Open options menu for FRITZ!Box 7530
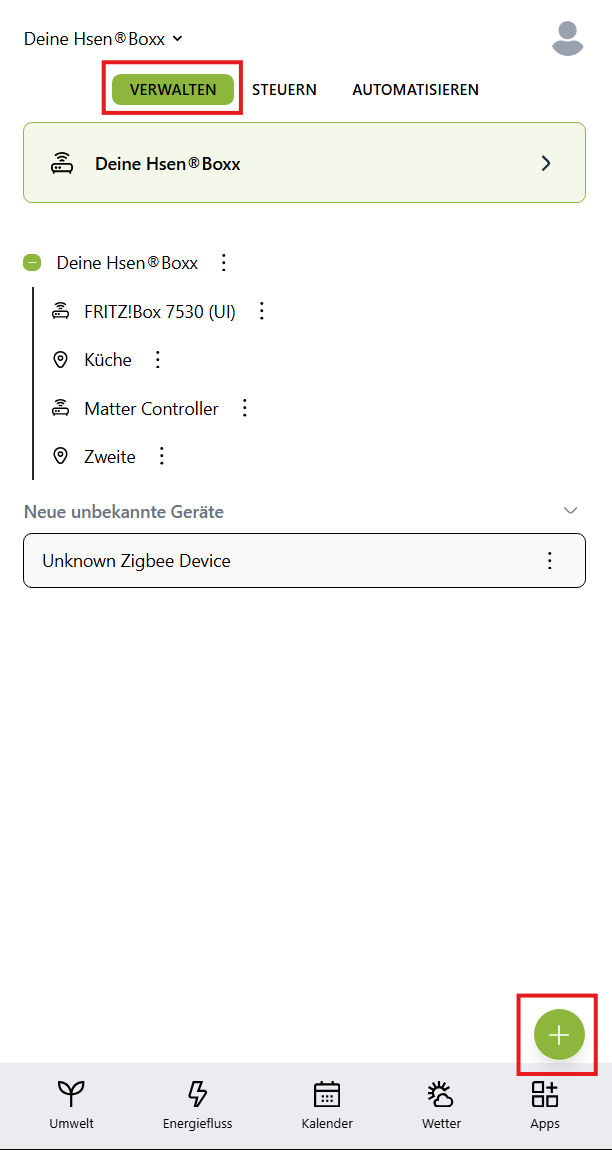Screen dimensions: 612x1150 (262, 311)
